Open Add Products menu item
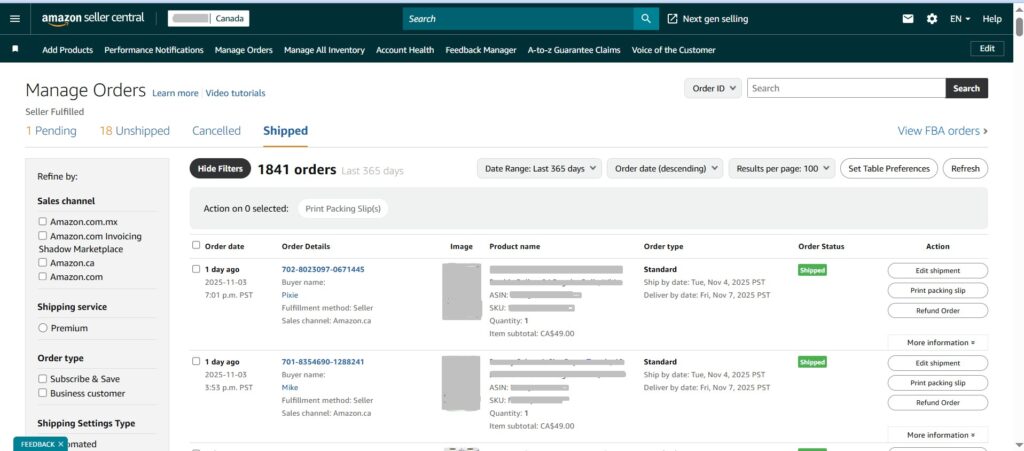Viewport: 1024px width, 451px height. [67, 50]
